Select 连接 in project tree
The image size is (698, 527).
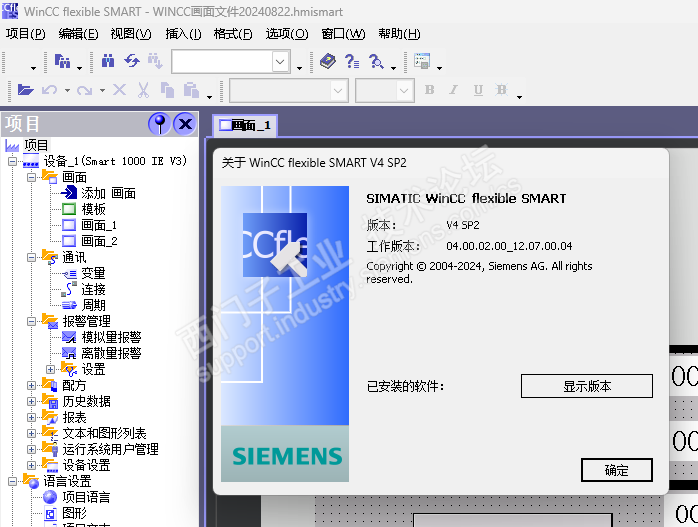pos(93,289)
